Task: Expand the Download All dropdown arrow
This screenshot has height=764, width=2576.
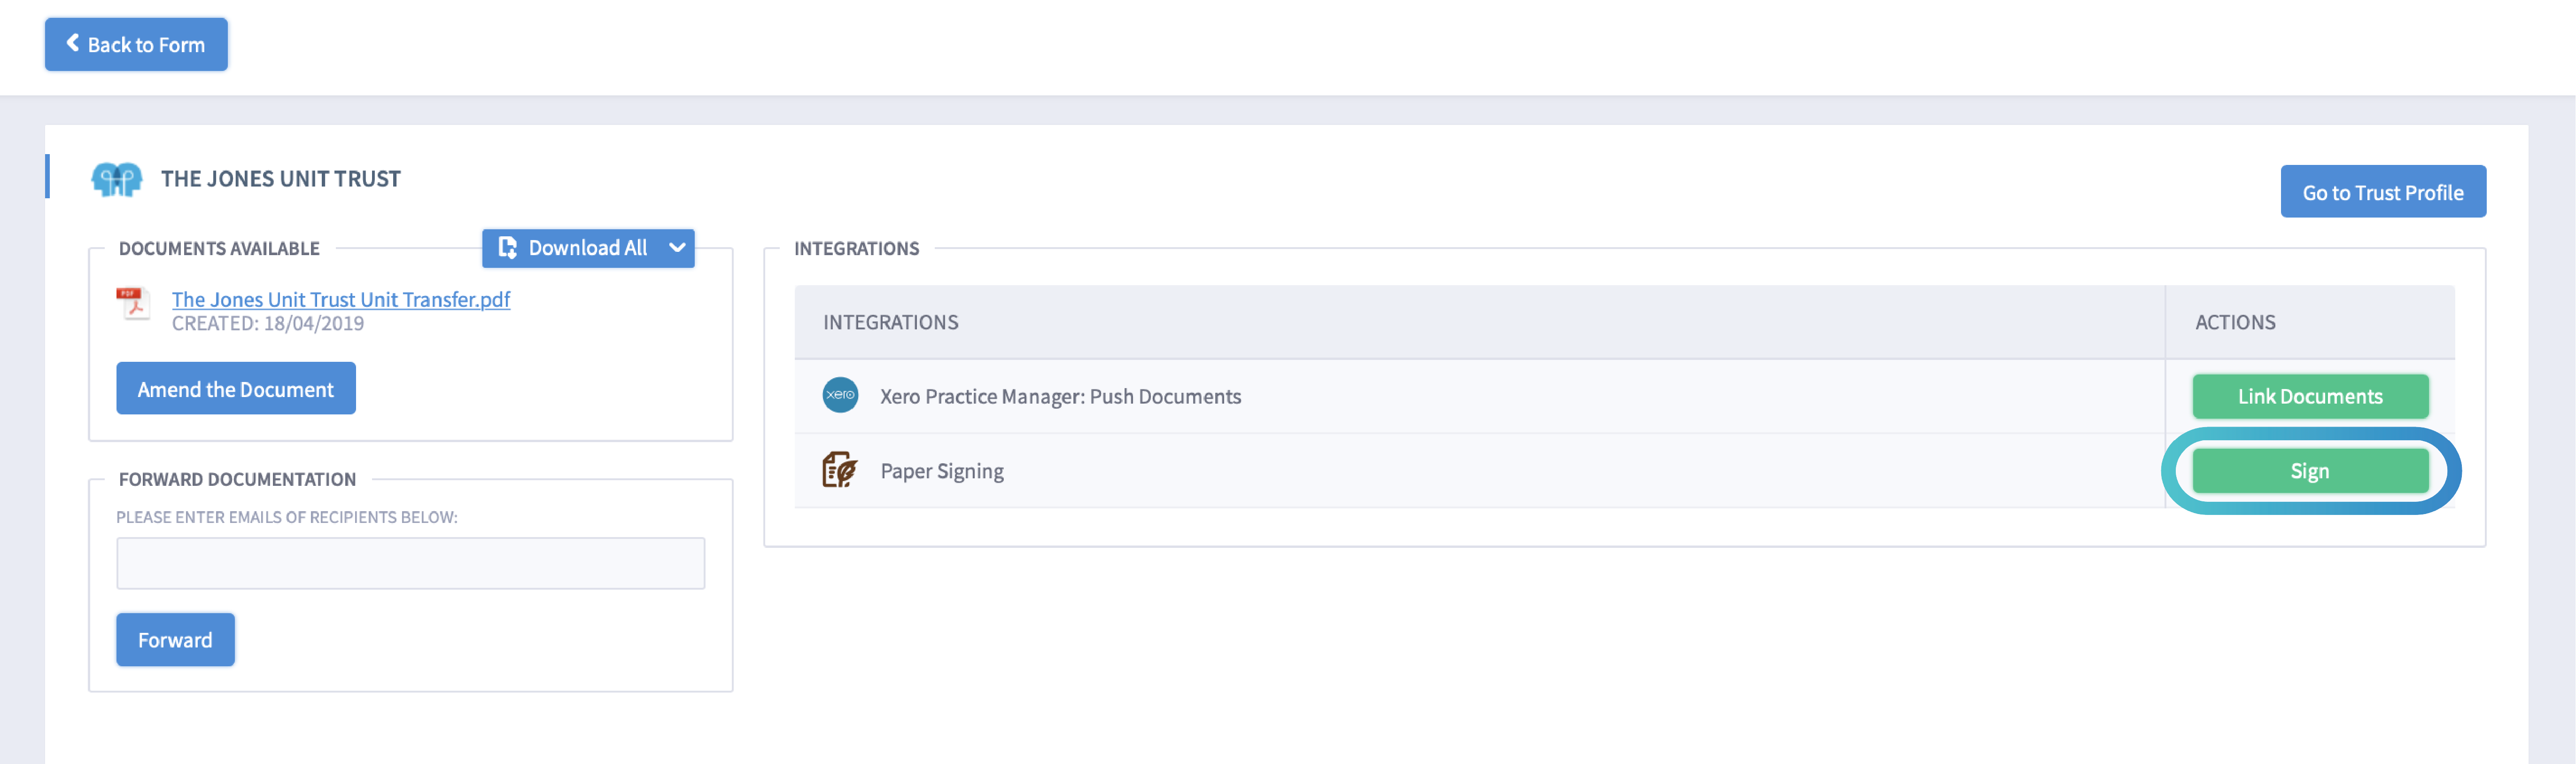Action: (x=677, y=248)
